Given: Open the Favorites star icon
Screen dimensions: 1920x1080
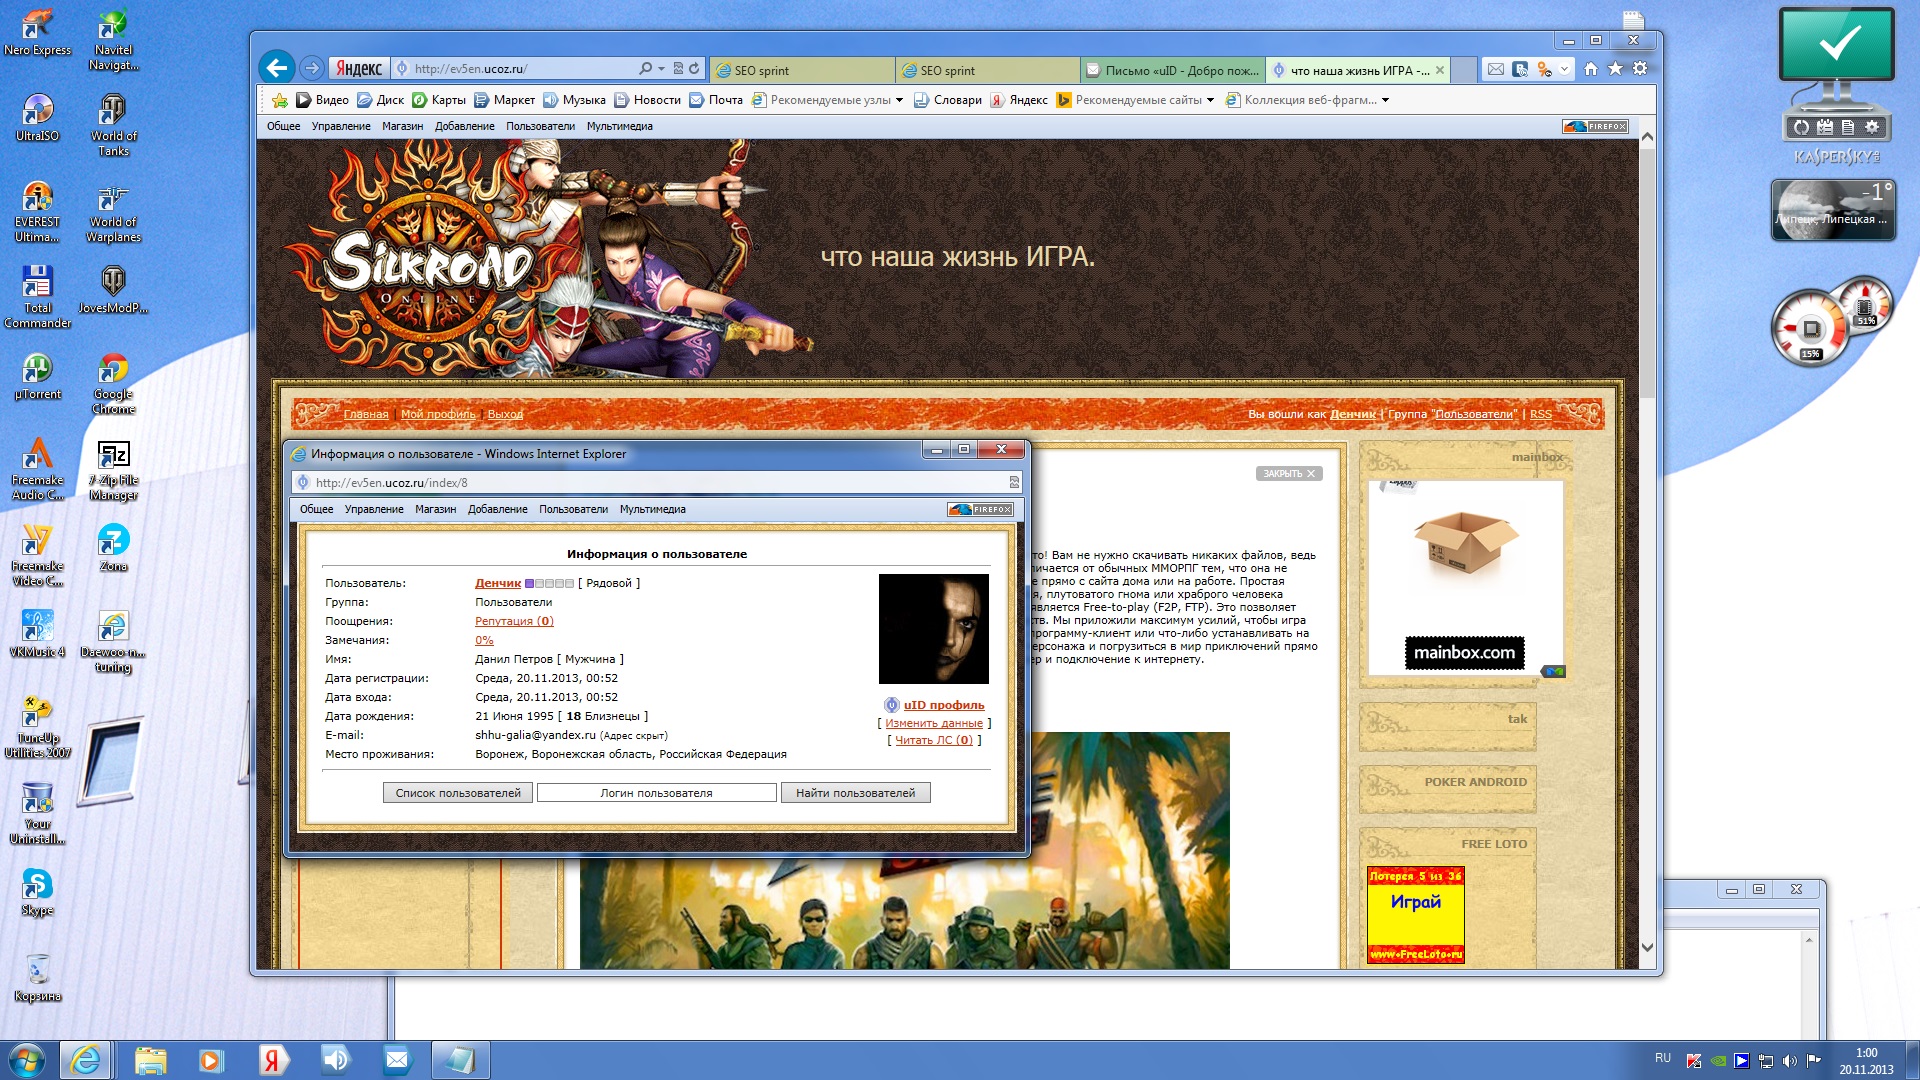Looking at the screenshot, I should pos(1615,69).
